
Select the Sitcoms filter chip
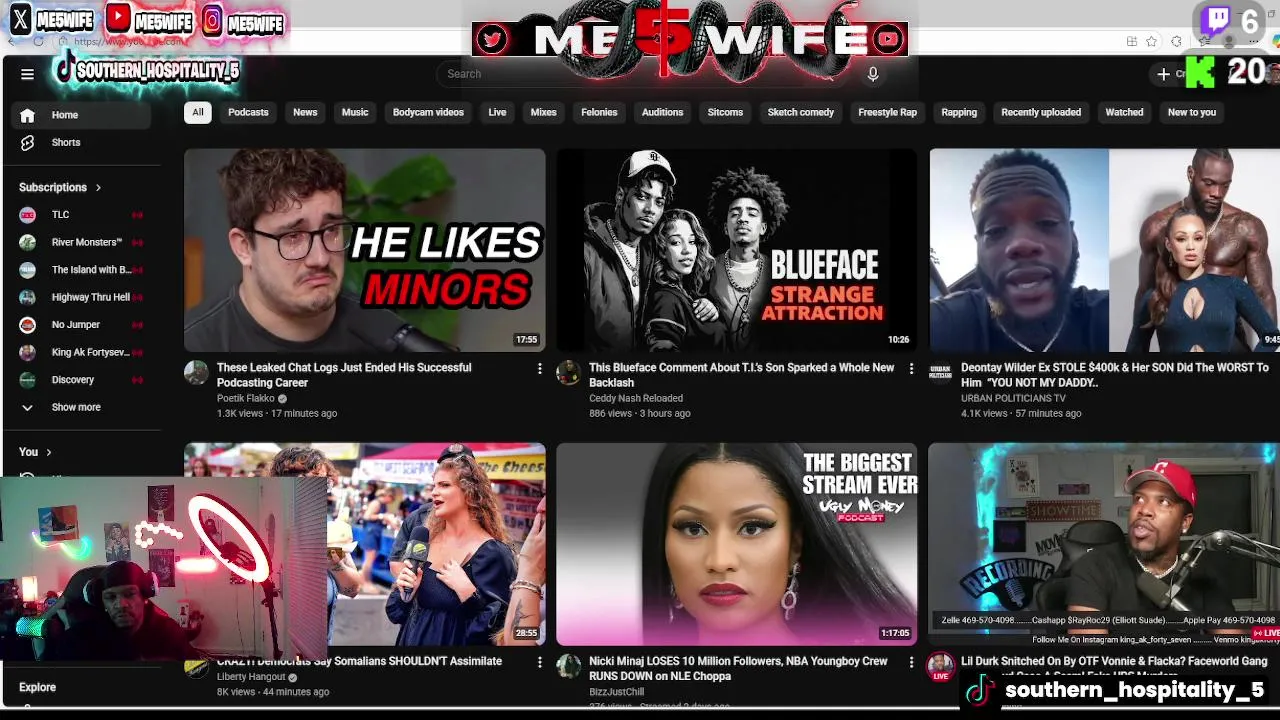tap(725, 113)
